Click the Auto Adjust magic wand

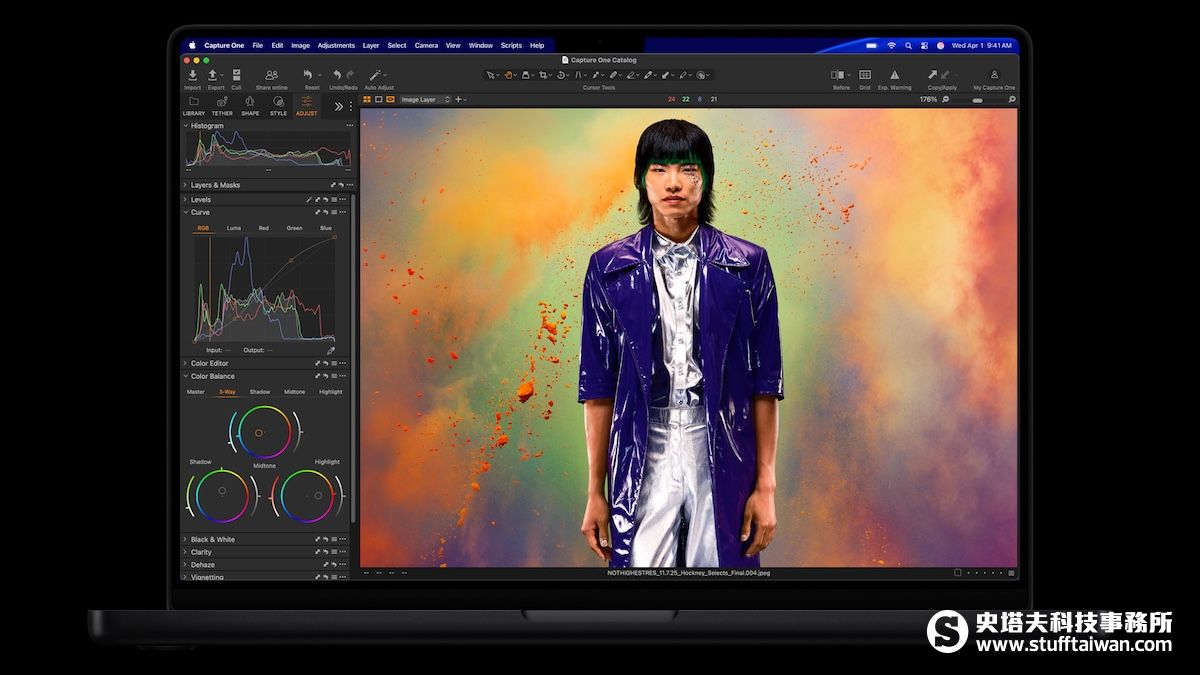pos(377,76)
